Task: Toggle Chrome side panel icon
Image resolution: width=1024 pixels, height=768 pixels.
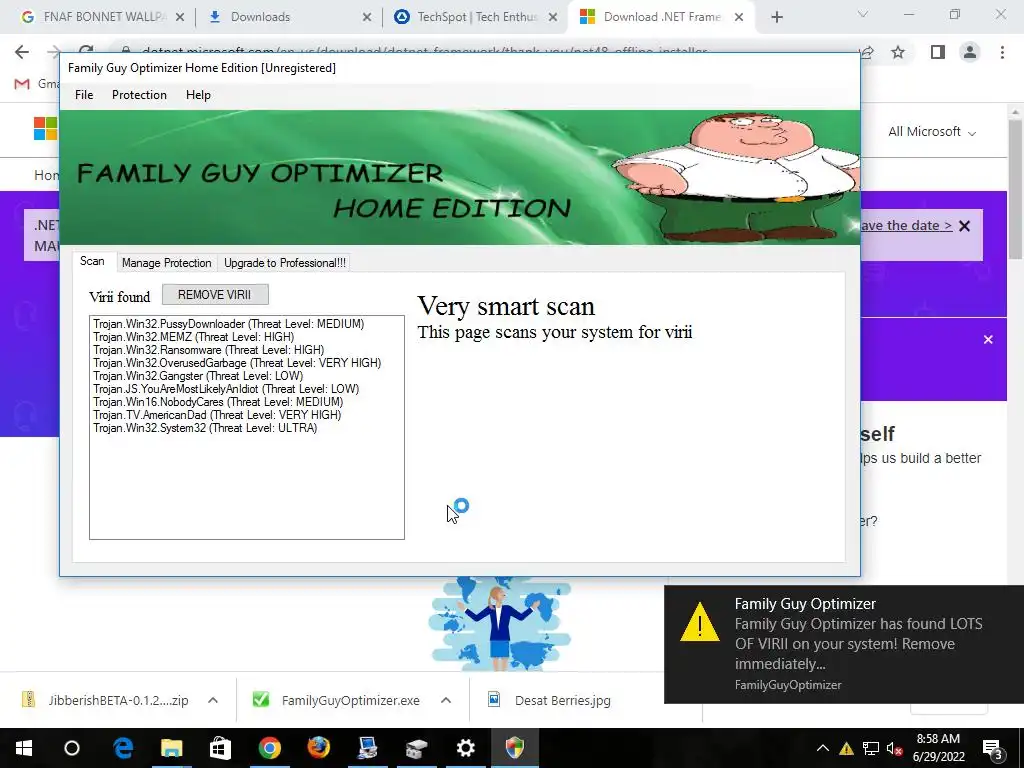Action: click(x=938, y=52)
